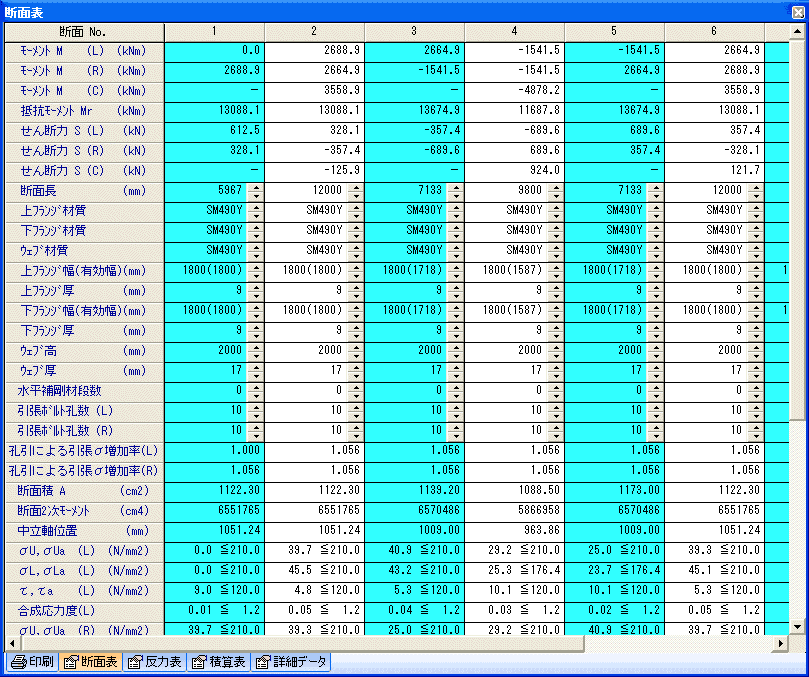
Task: Decrease 下フランジ幅 for section 5
Action: coord(656,317)
